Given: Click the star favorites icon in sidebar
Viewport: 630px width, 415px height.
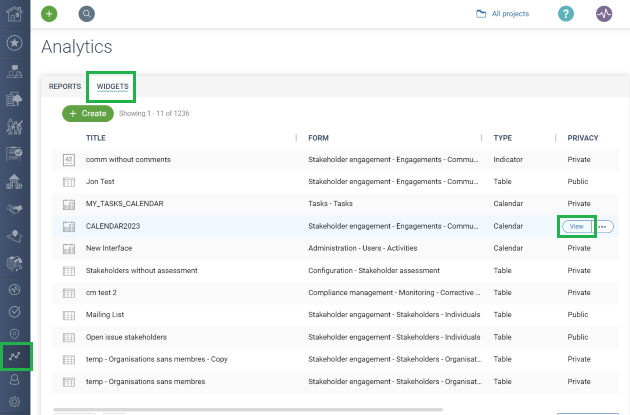Looking at the screenshot, I should pyautogui.click(x=15, y=44).
